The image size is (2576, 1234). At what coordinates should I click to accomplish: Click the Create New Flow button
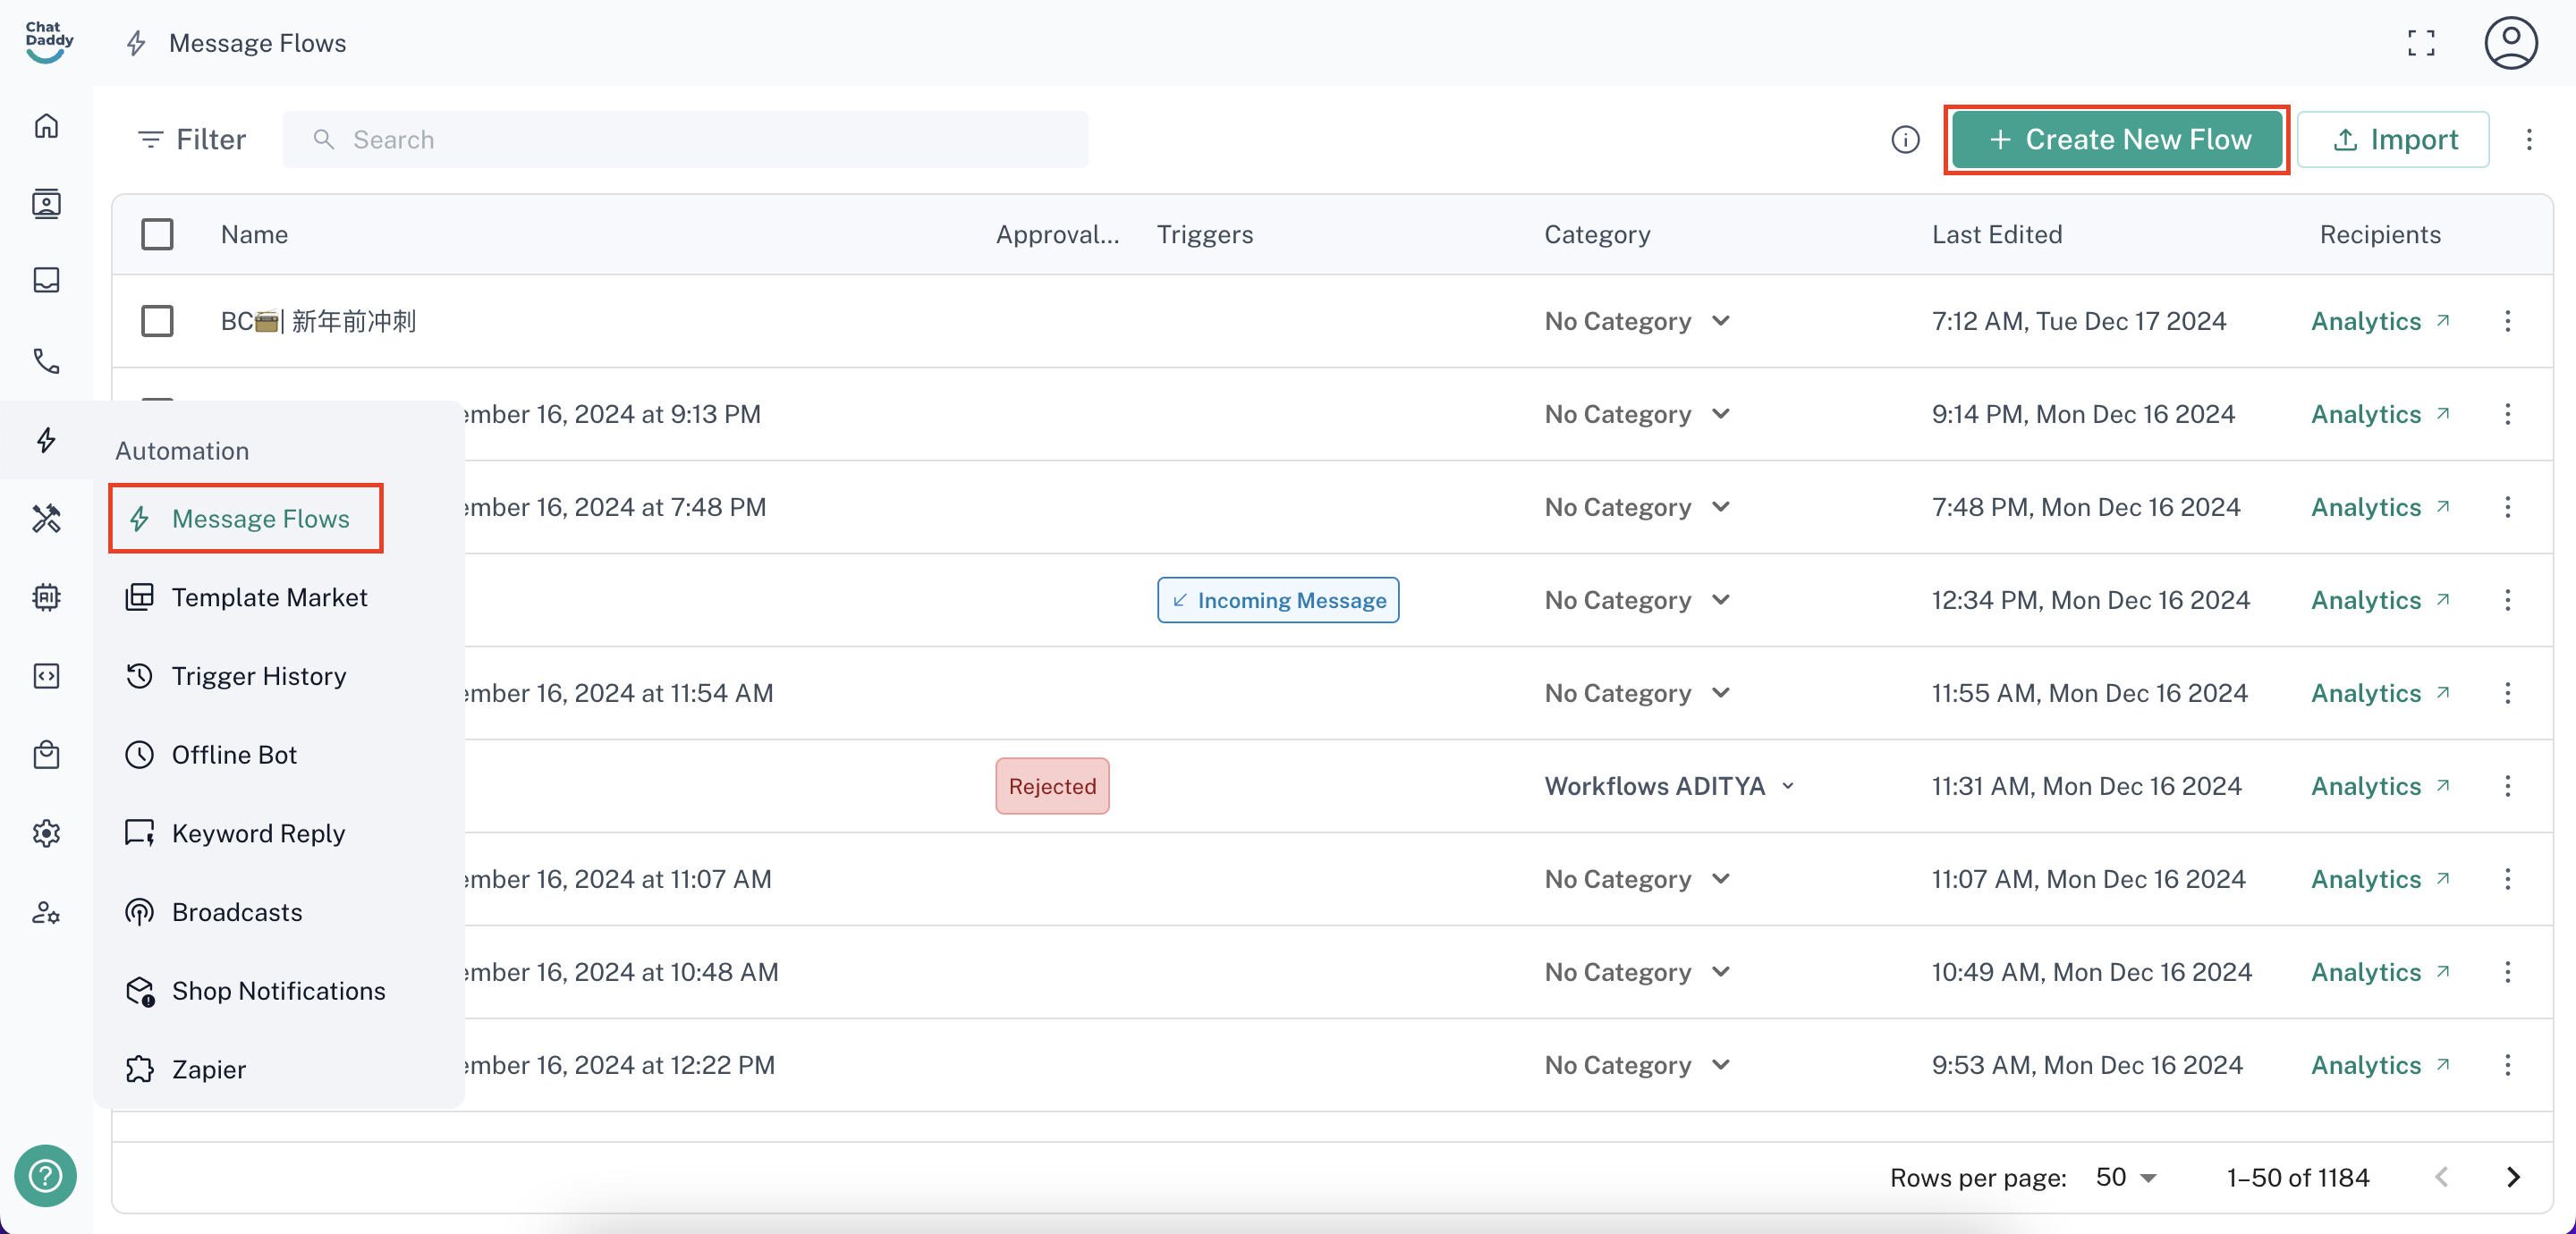[2117, 139]
